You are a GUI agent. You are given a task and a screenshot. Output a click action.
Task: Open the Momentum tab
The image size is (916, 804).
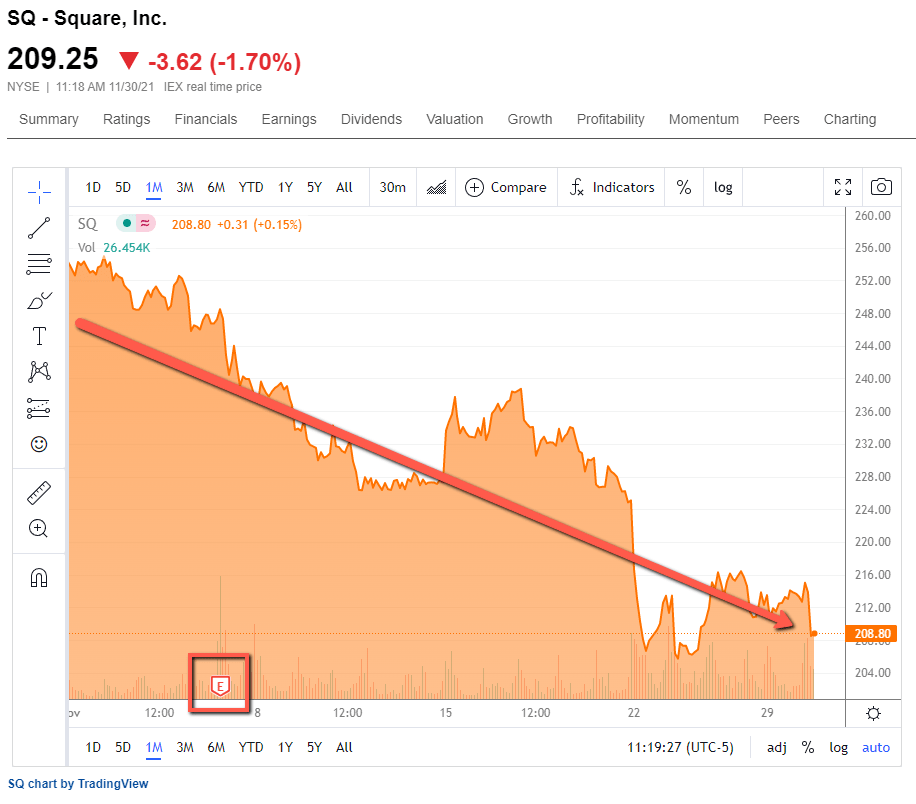pos(704,119)
